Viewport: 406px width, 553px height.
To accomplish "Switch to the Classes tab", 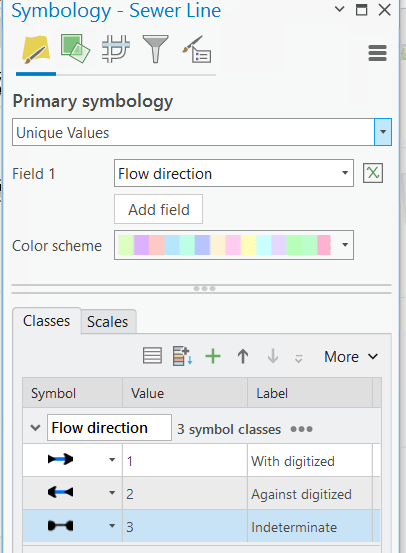I will point(47,321).
